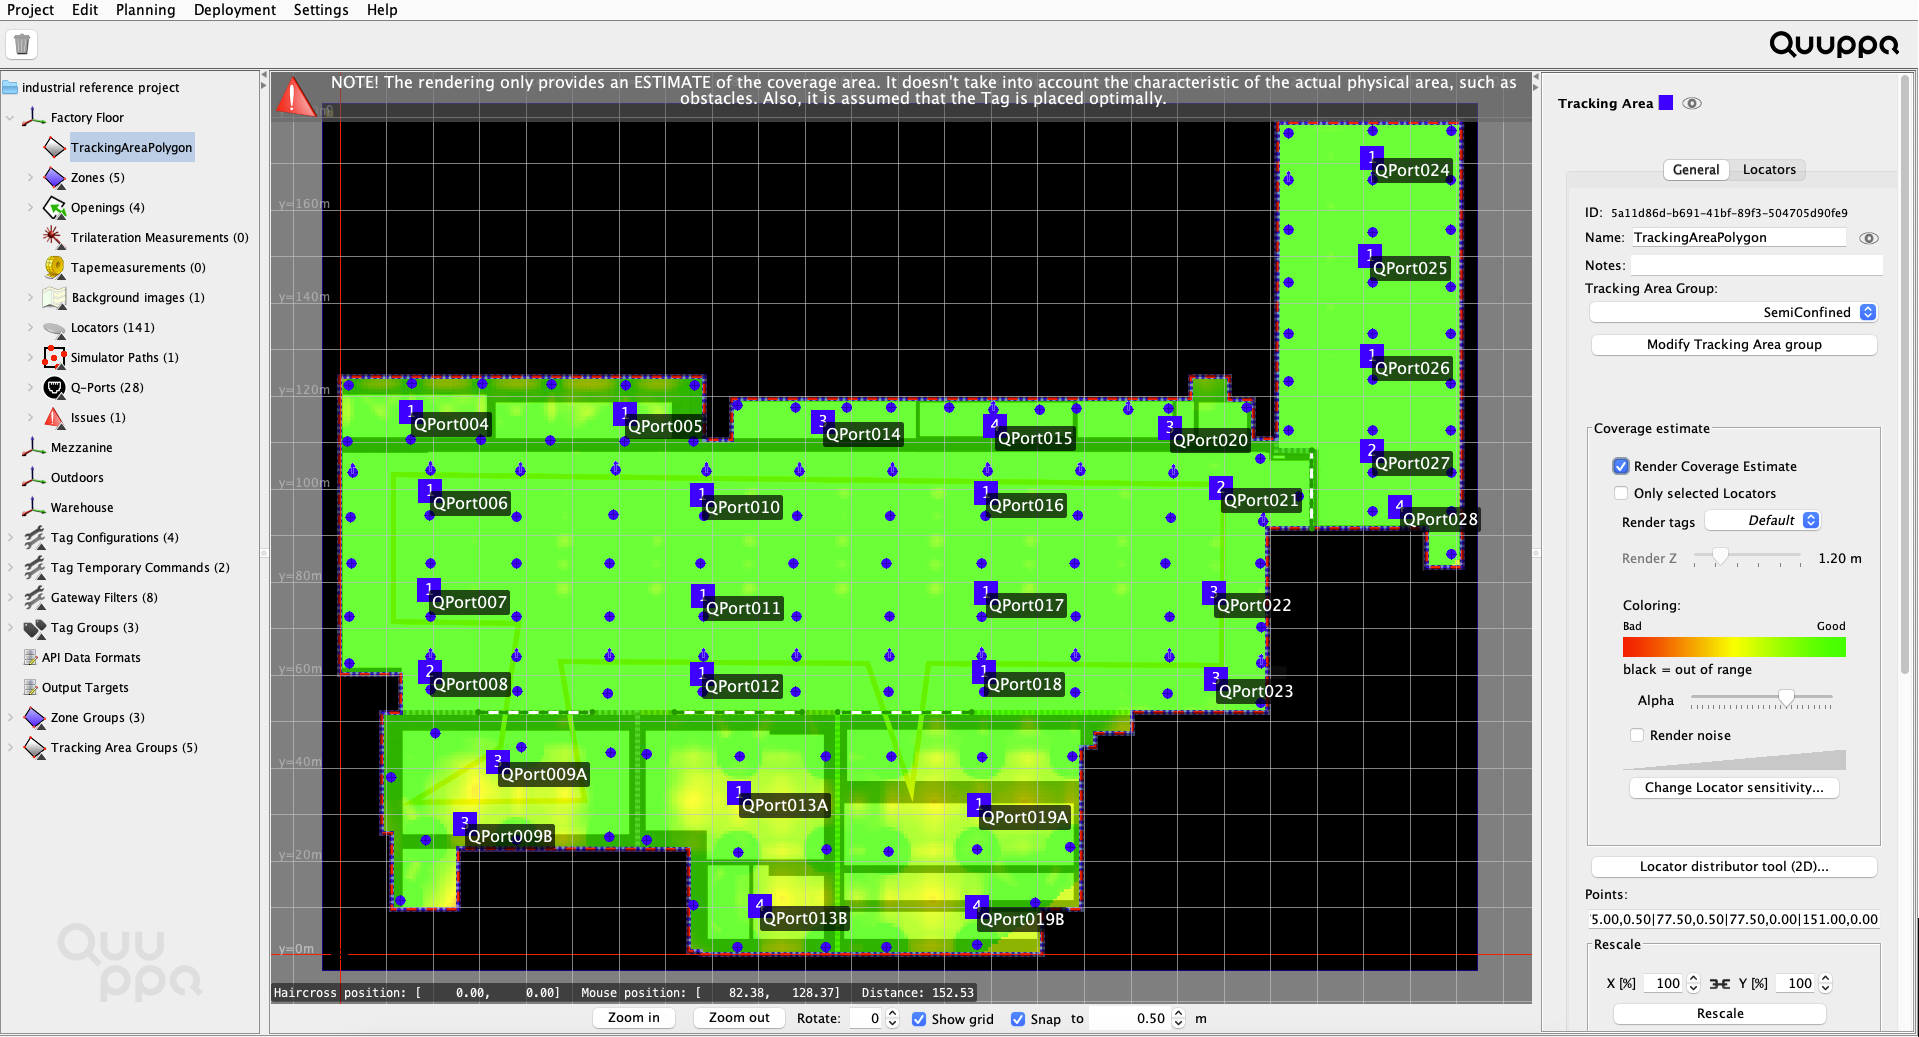
Task: Open Locator distributor tool (2D)
Action: click(x=1734, y=866)
